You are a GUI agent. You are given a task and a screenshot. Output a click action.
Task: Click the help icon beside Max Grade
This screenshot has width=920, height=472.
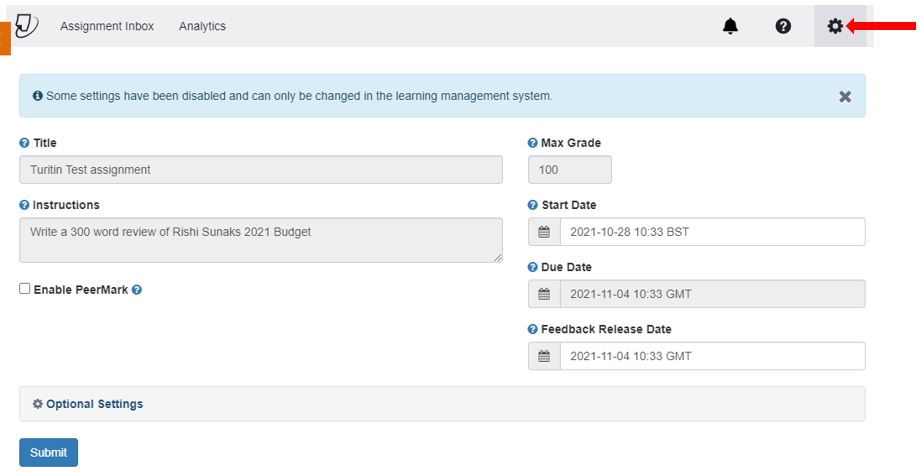point(532,143)
